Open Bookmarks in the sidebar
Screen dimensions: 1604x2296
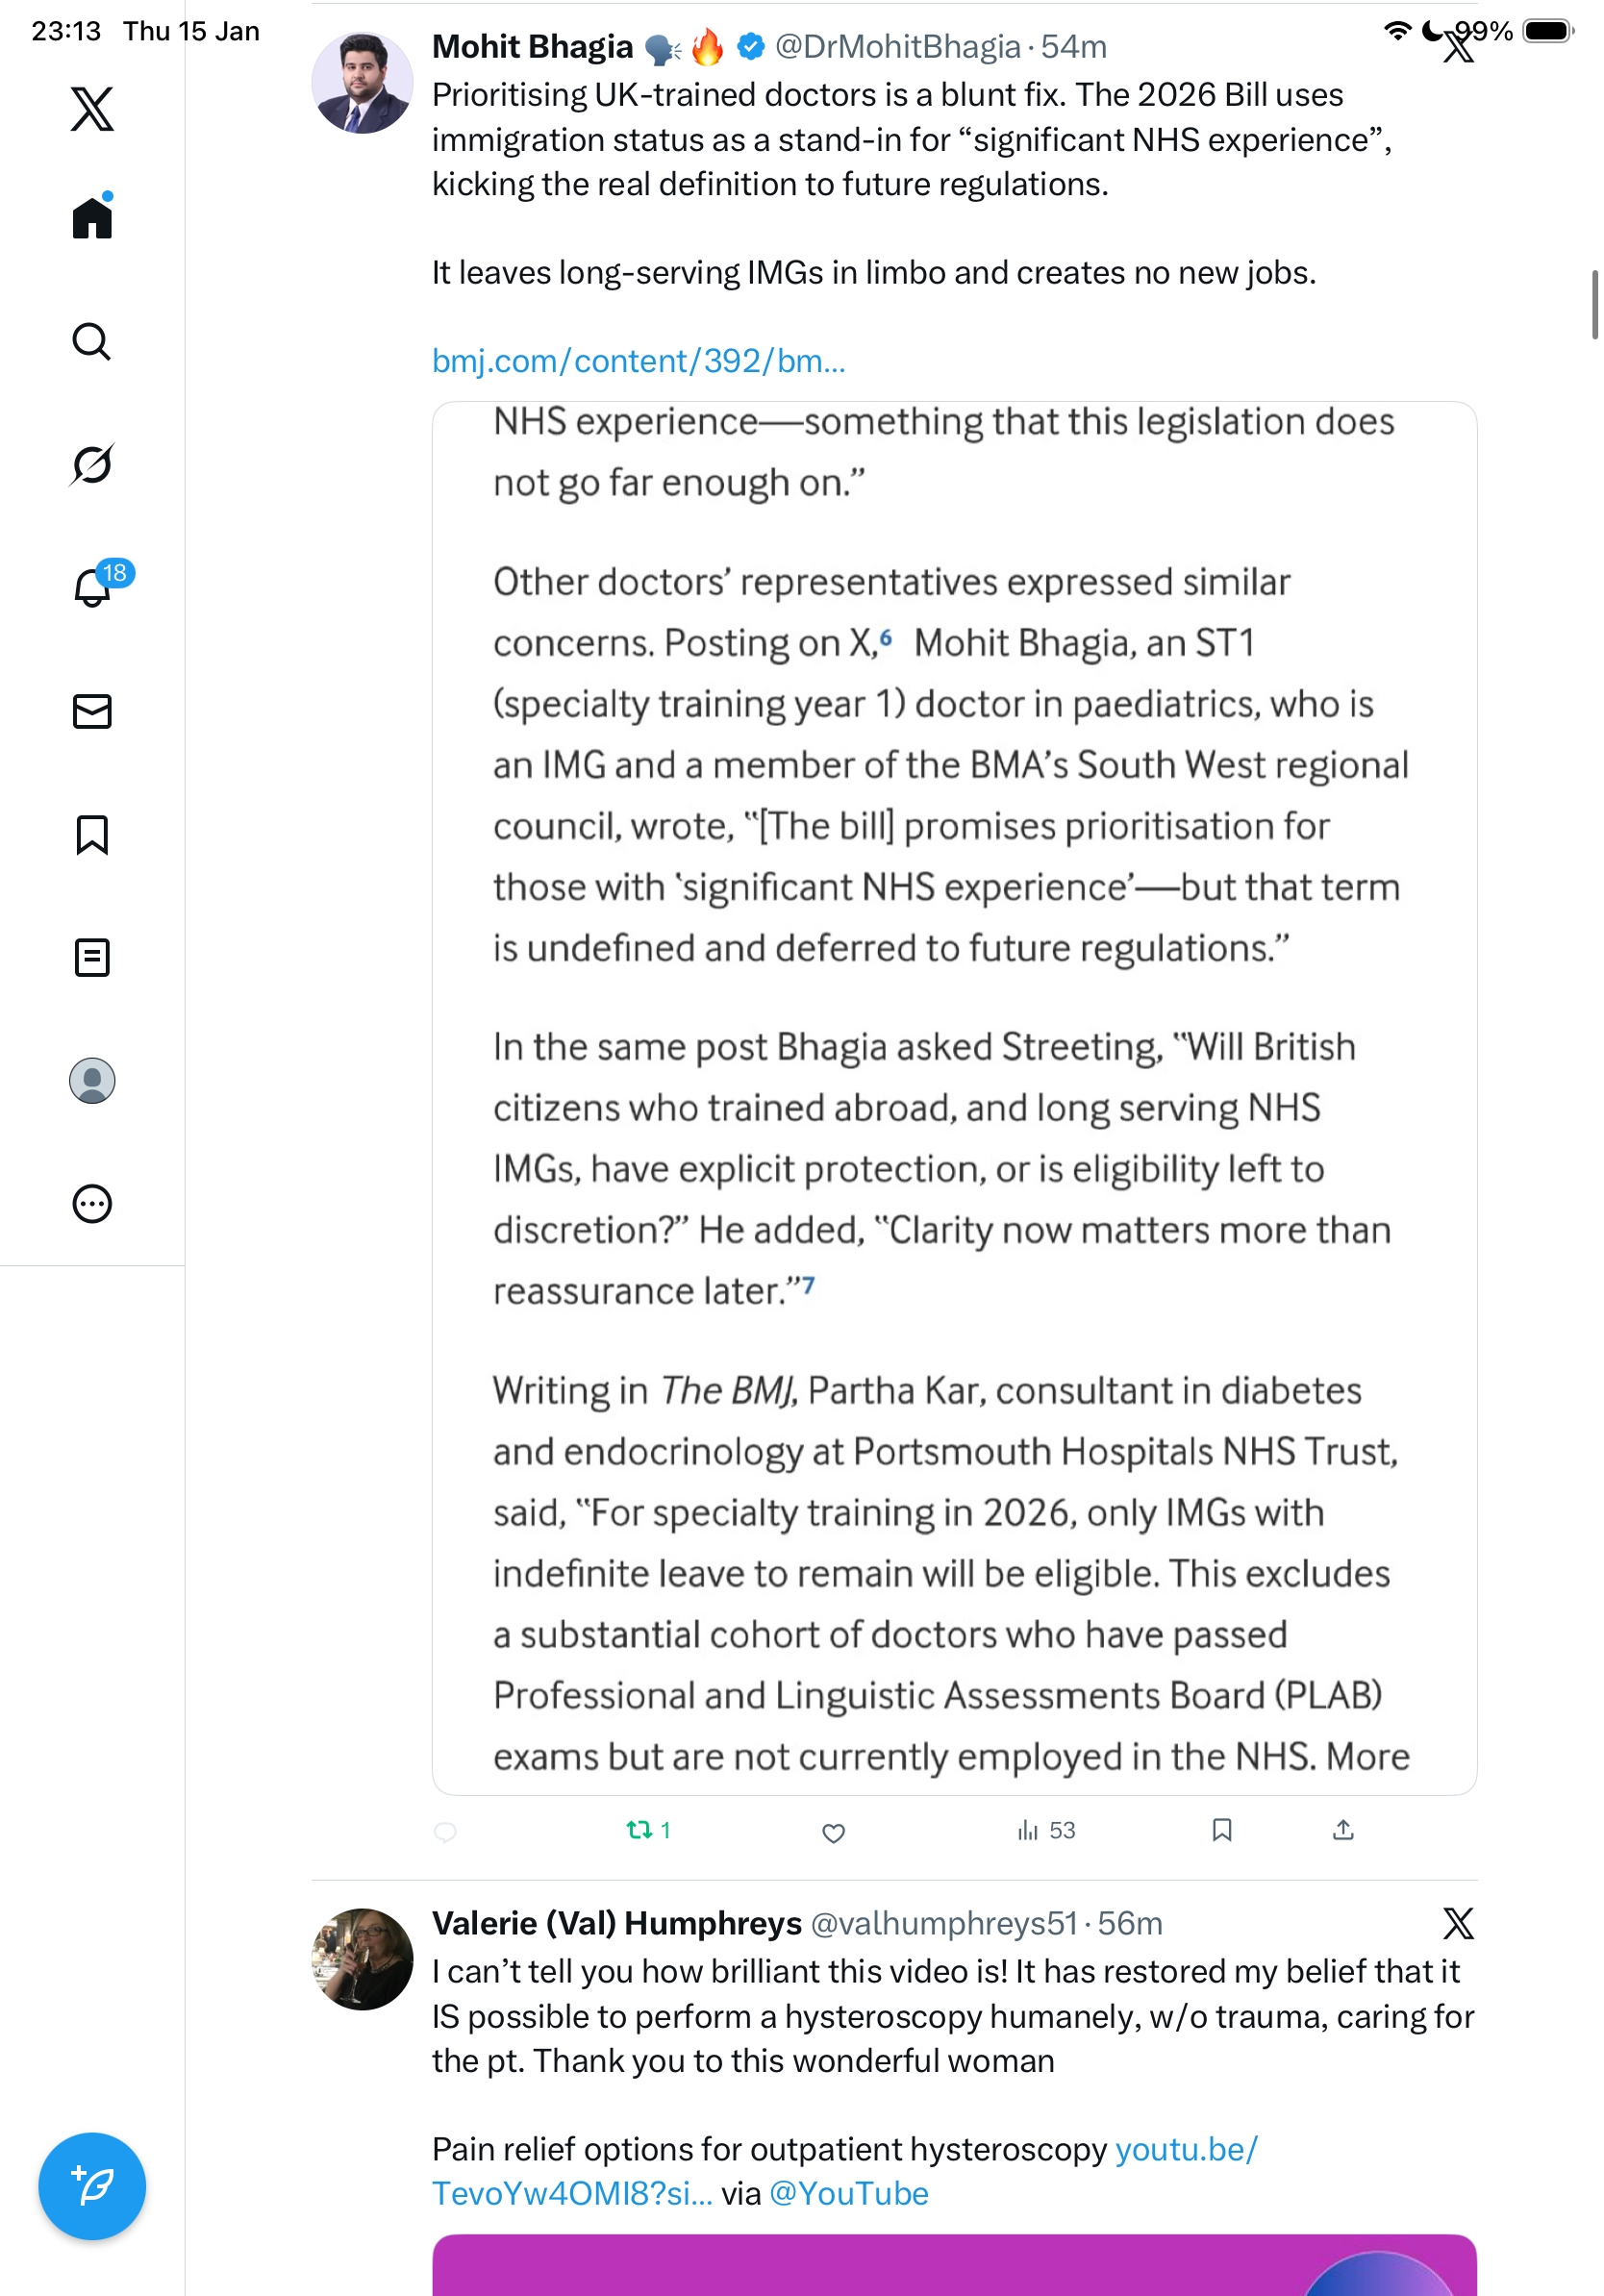click(x=92, y=834)
